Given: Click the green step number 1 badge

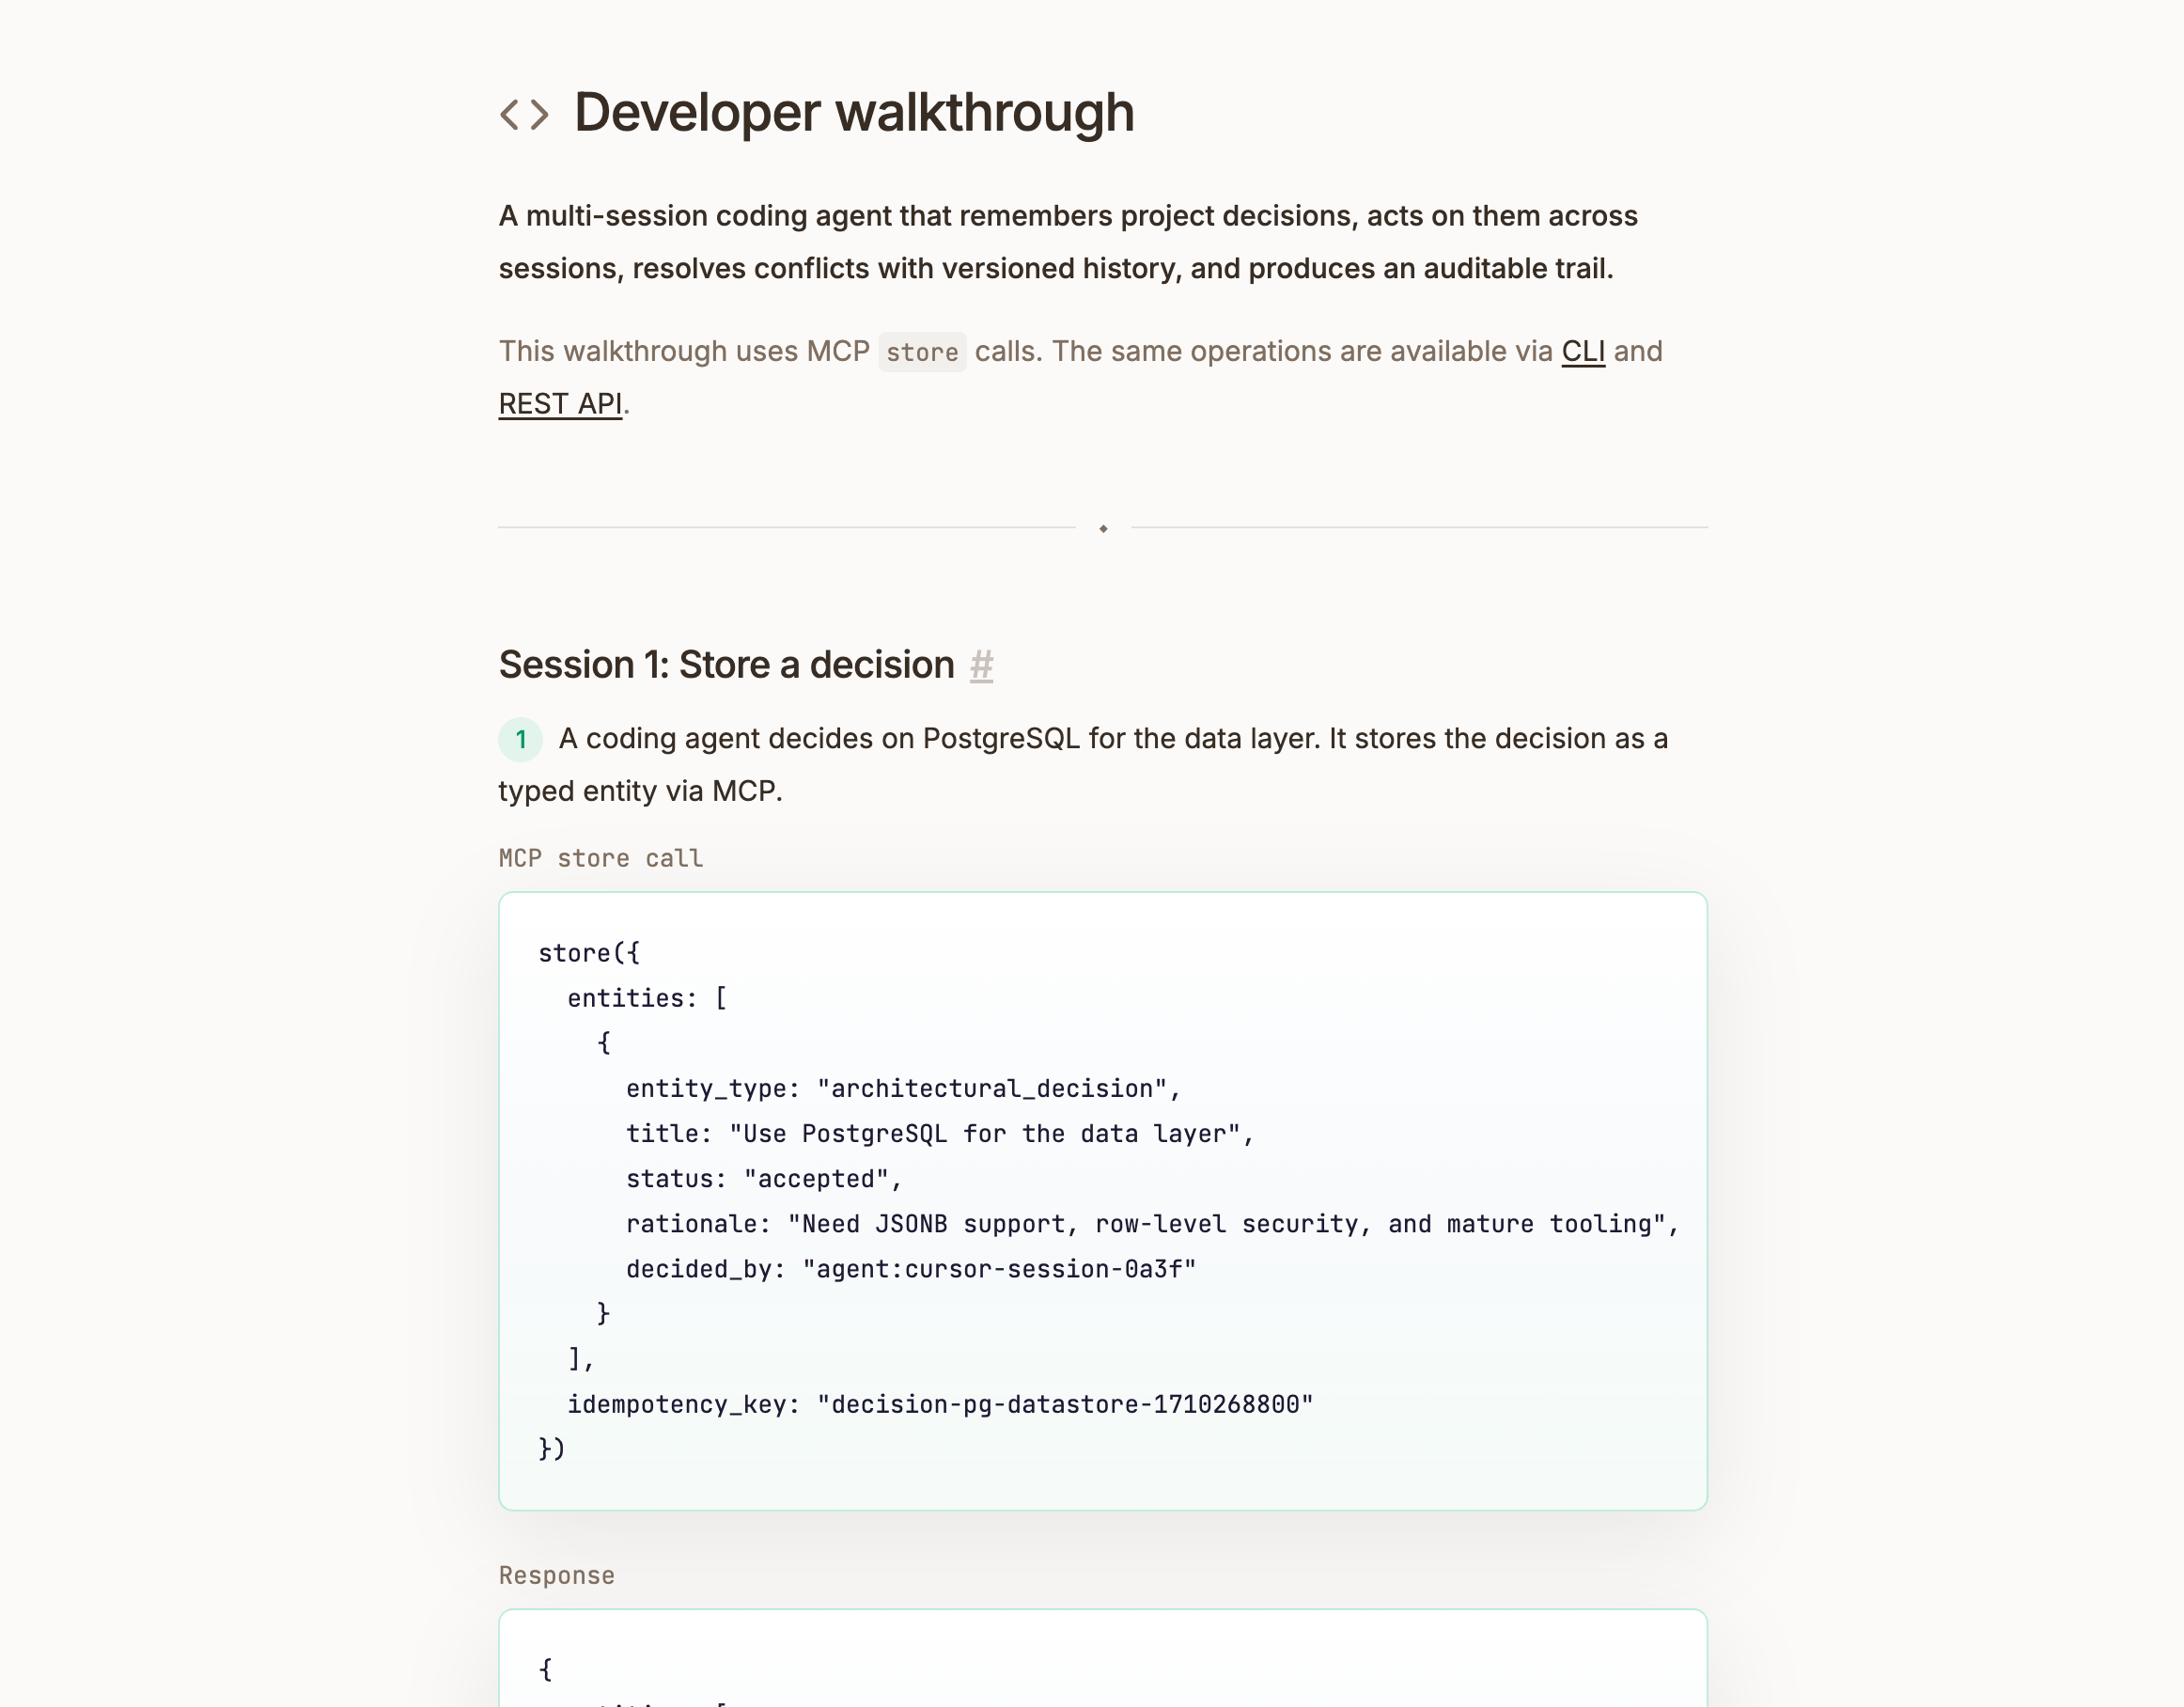Looking at the screenshot, I should pyautogui.click(x=521, y=739).
